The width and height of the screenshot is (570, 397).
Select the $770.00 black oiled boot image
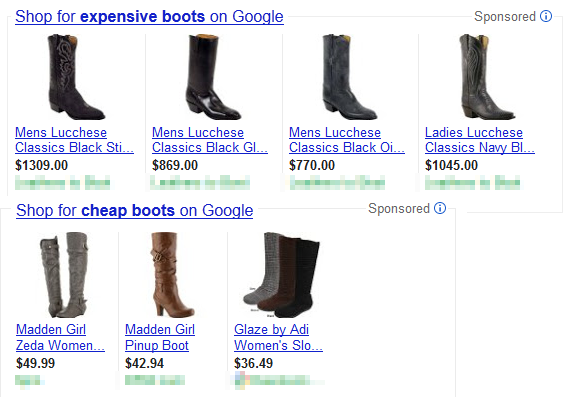350,77
